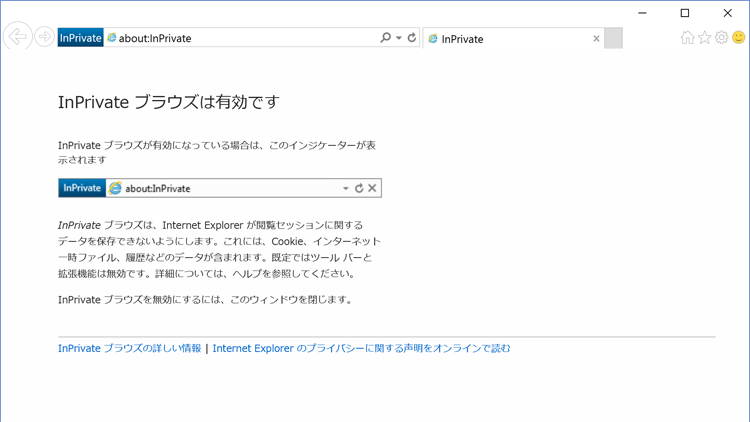Open the Tools gear menu
The image size is (750, 422).
tap(721, 37)
